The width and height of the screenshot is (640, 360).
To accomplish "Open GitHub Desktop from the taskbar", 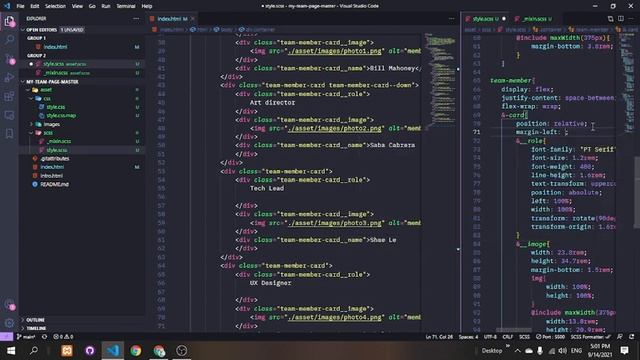I will pos(90,351).
